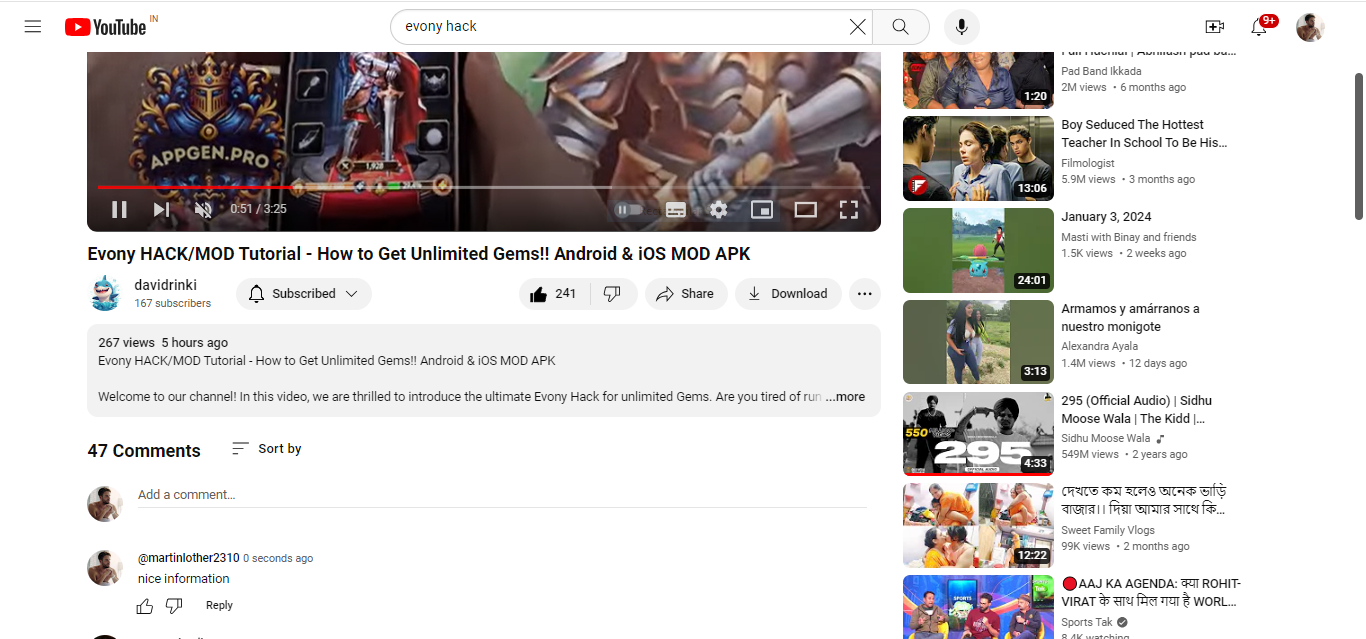Open Alexandra Ayala channel name

tap(1100, 346)
